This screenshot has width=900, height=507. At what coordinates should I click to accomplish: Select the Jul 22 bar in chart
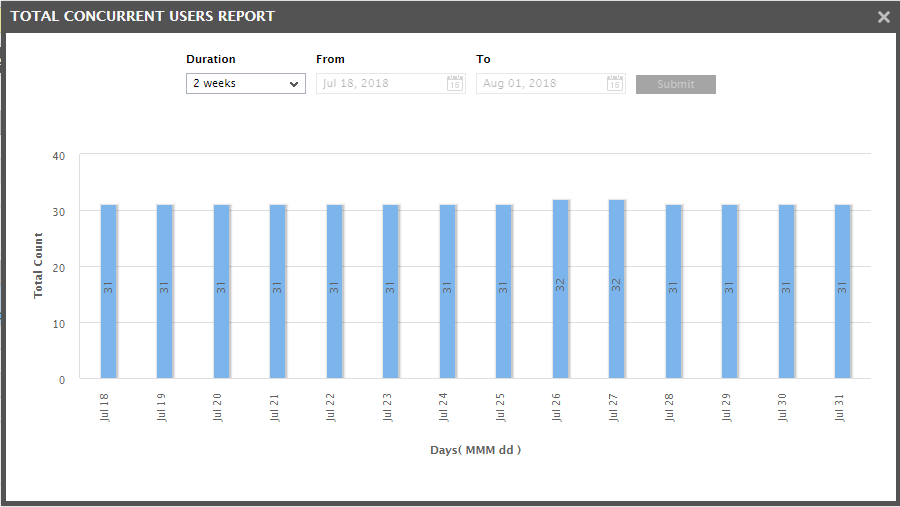(x=335, y=292)
